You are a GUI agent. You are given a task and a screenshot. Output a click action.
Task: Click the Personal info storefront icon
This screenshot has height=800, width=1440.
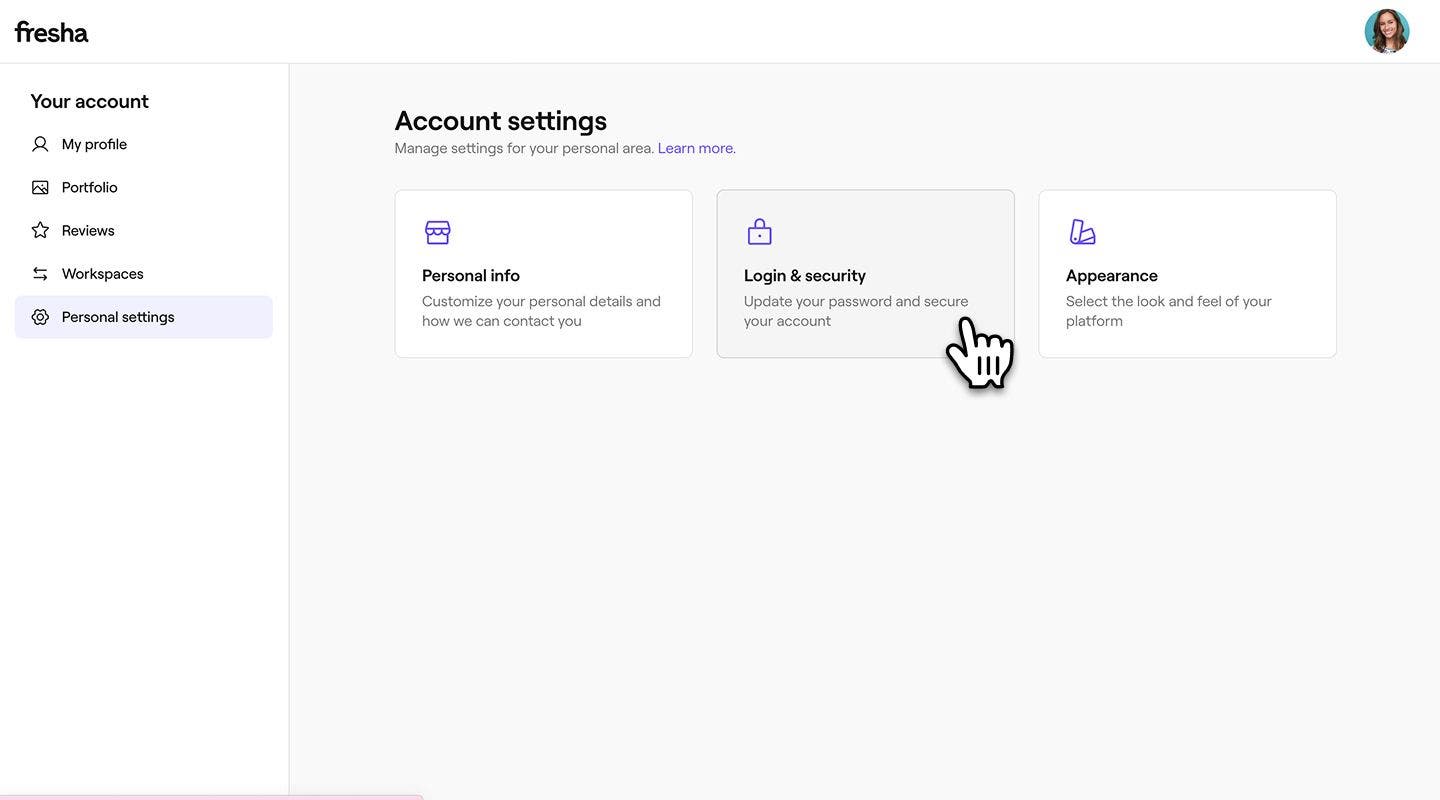tap(438, 232)
